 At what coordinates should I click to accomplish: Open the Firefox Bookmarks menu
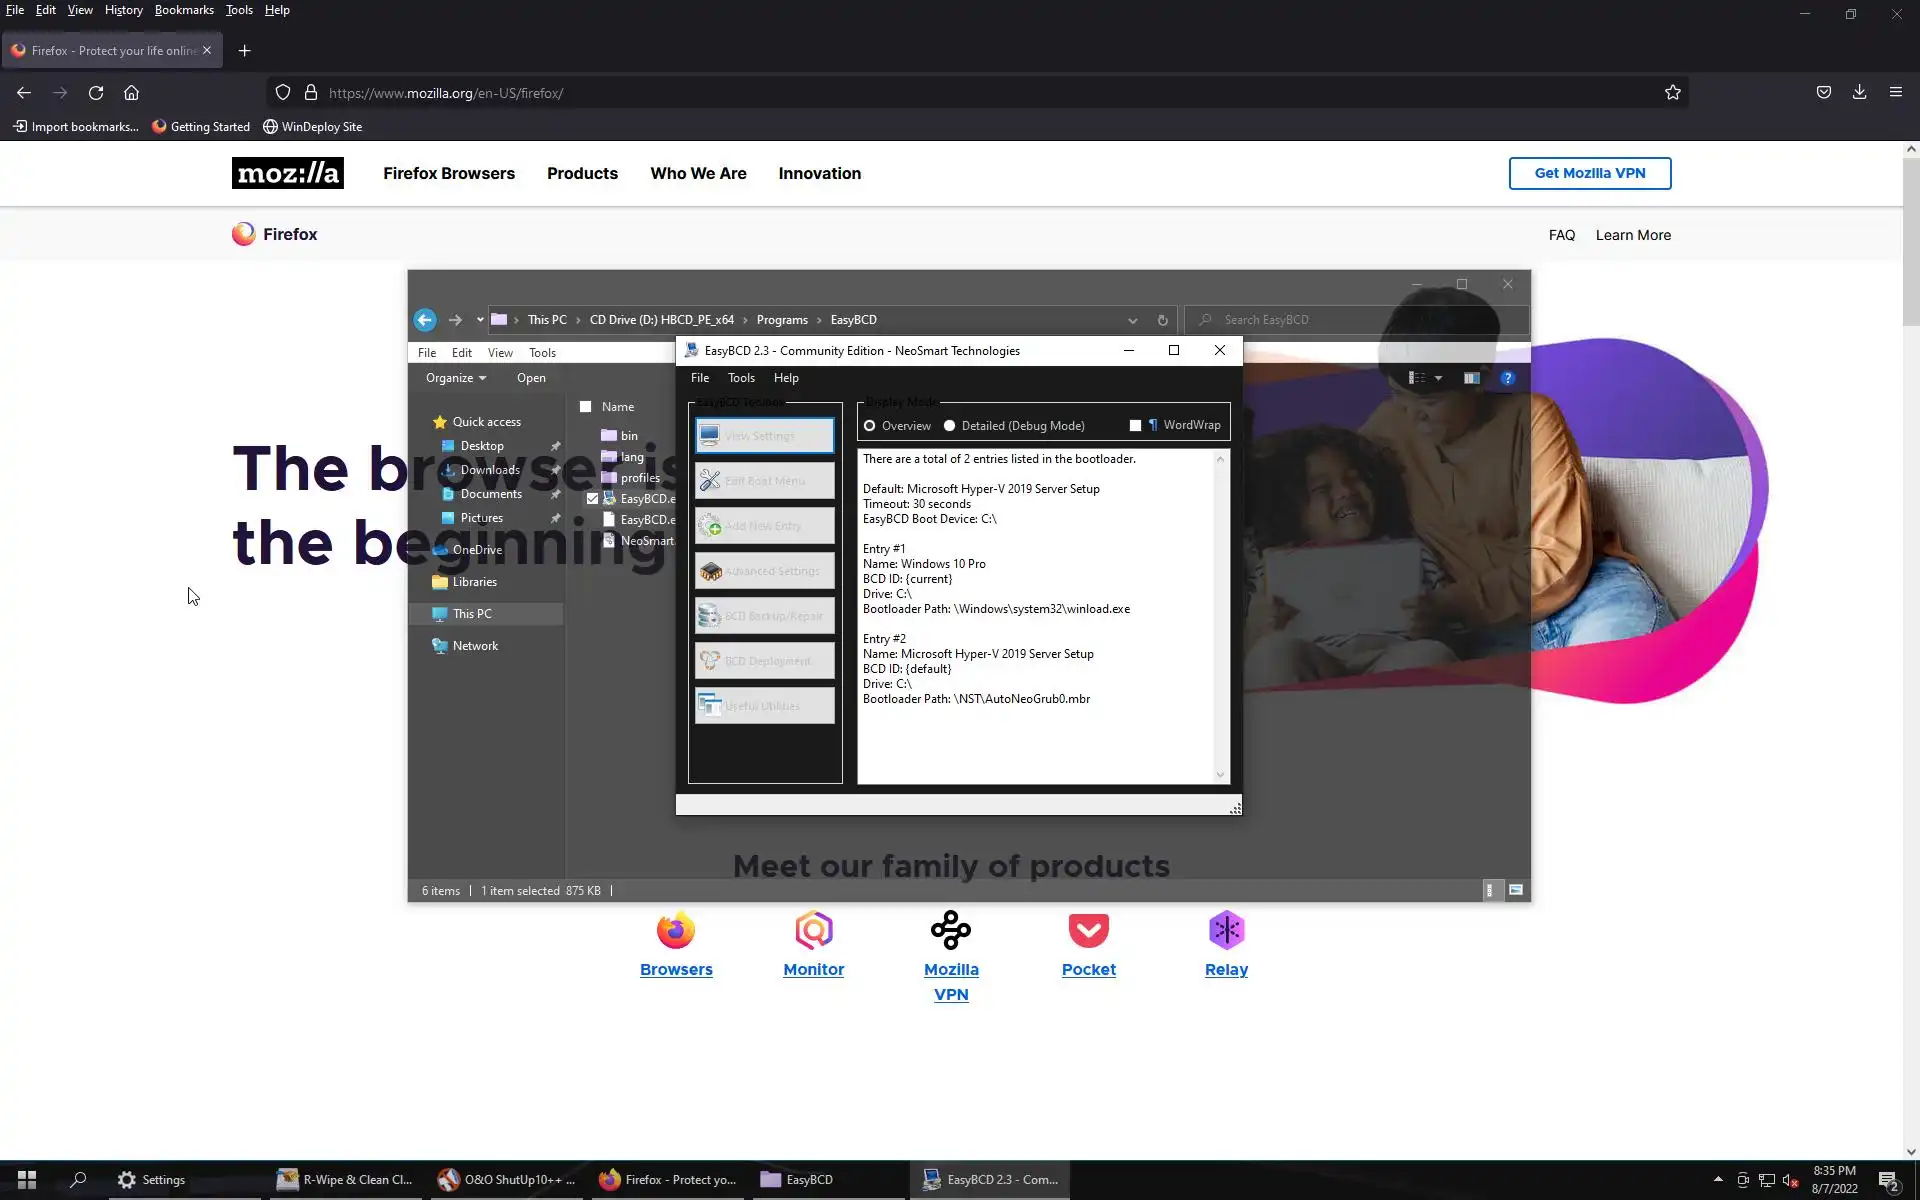(x=184, y=10)
